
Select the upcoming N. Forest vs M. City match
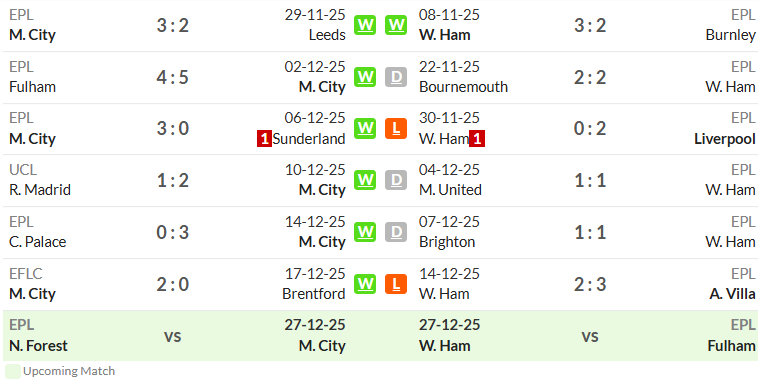(x=177, y=335)
